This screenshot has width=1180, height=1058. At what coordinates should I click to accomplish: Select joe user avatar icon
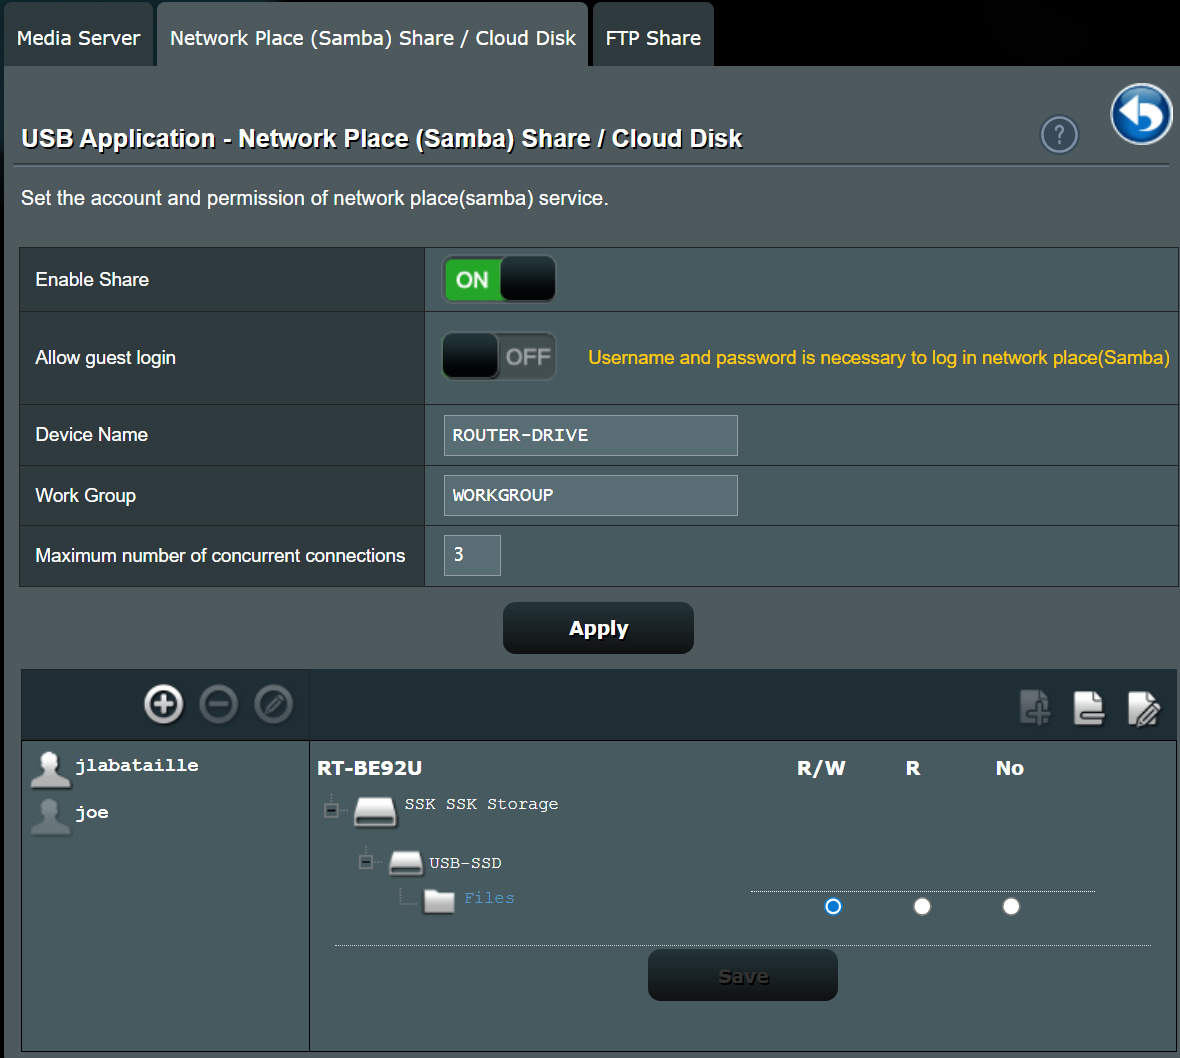point(50,816)
